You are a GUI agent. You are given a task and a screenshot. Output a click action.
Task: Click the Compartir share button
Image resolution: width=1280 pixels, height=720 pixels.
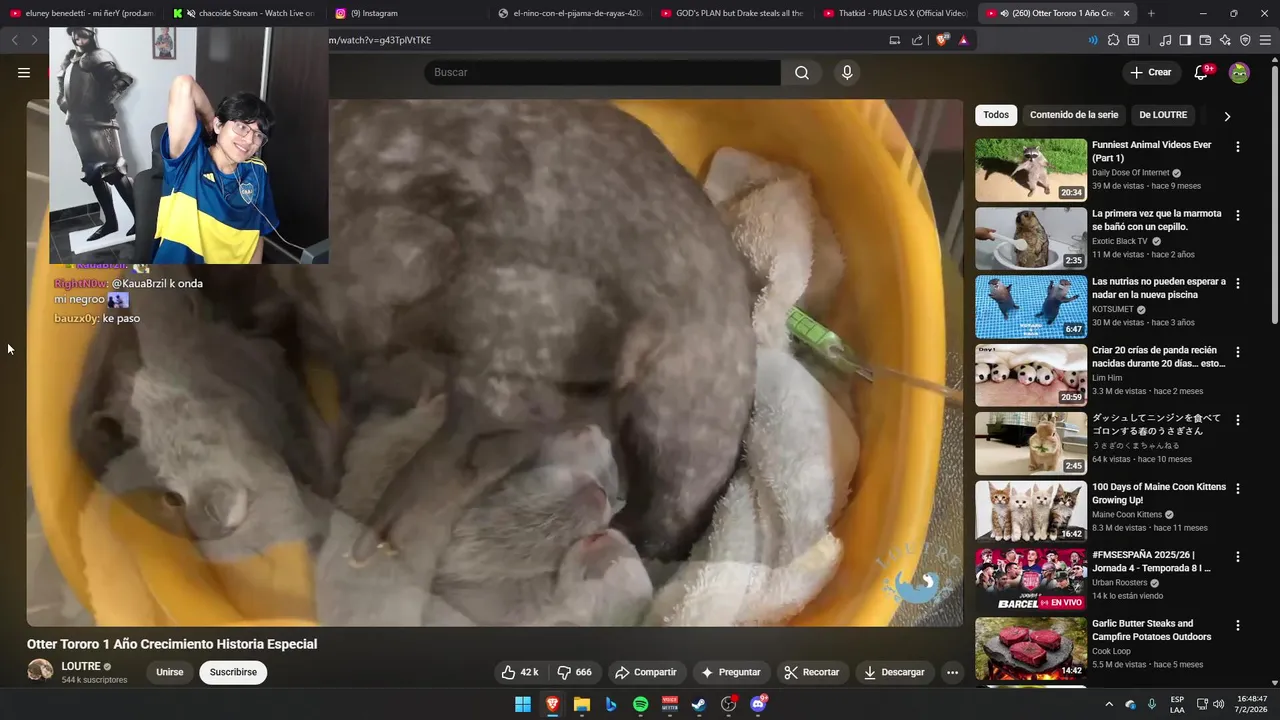[x=645, y=672]
